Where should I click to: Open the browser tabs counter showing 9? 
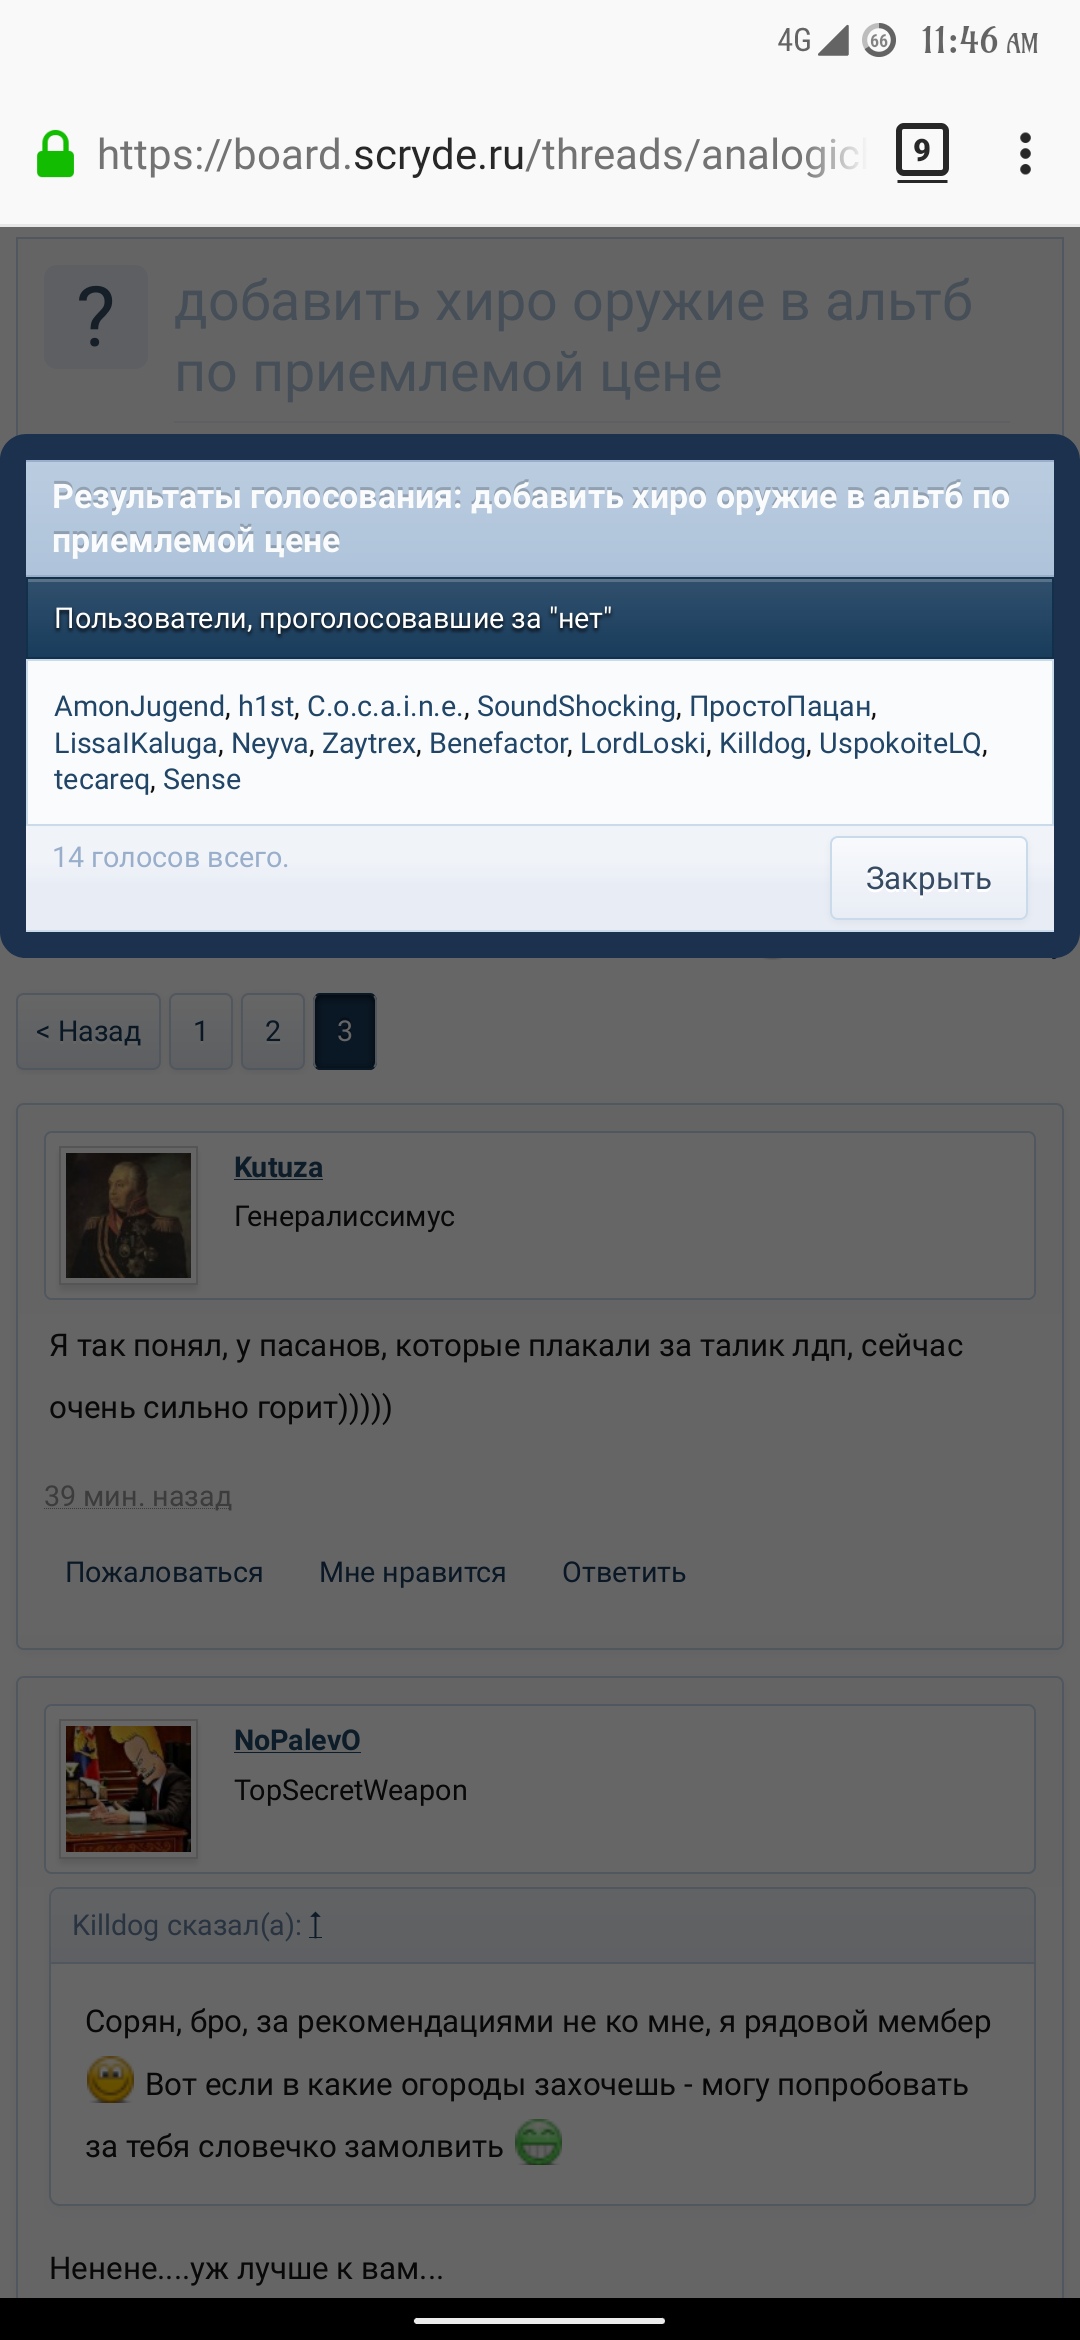922,153
